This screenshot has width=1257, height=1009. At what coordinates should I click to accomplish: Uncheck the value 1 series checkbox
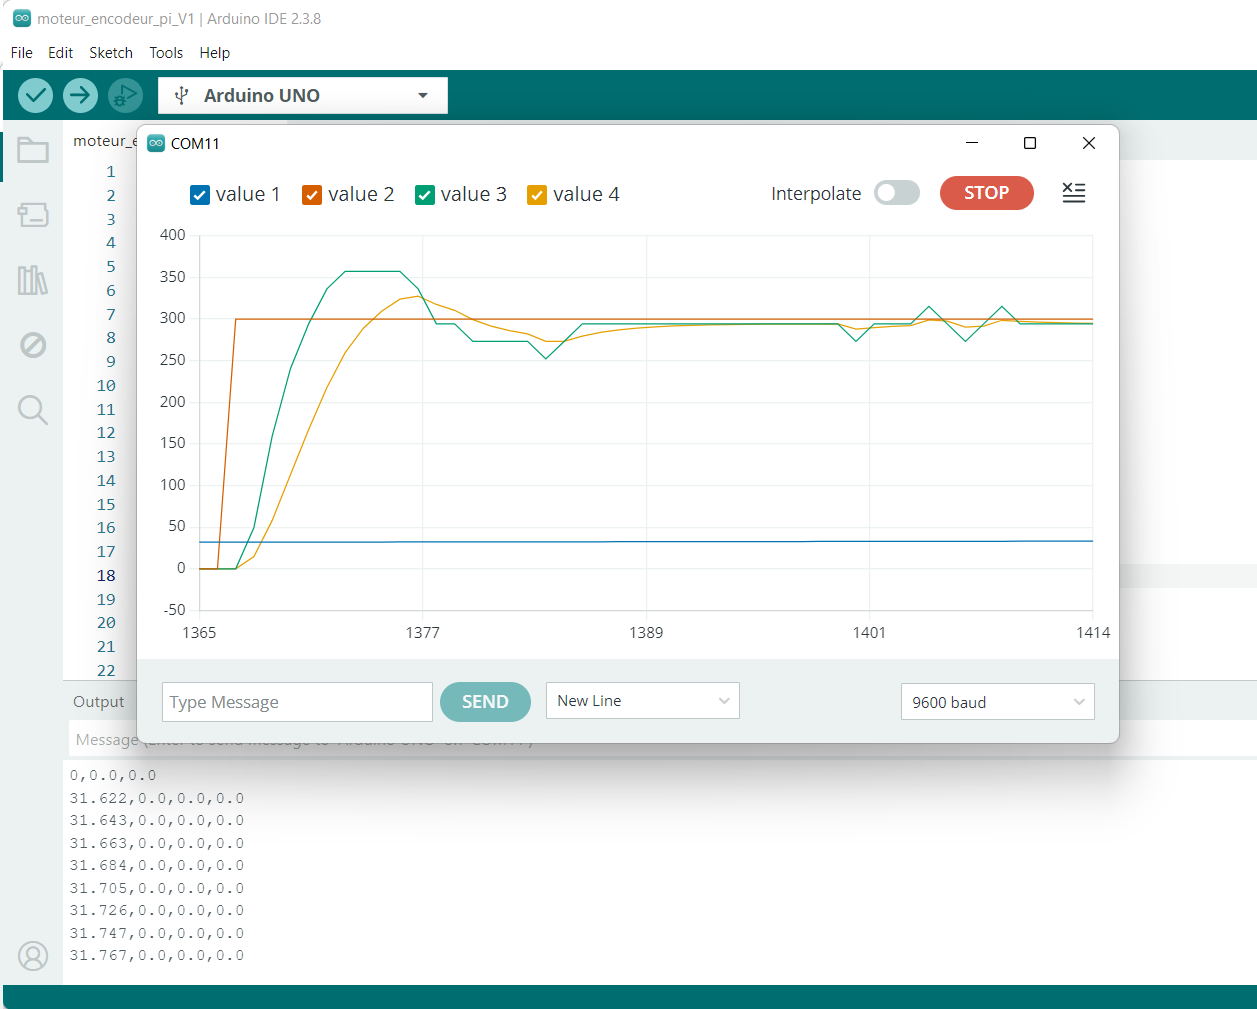(x=200, y=195)
